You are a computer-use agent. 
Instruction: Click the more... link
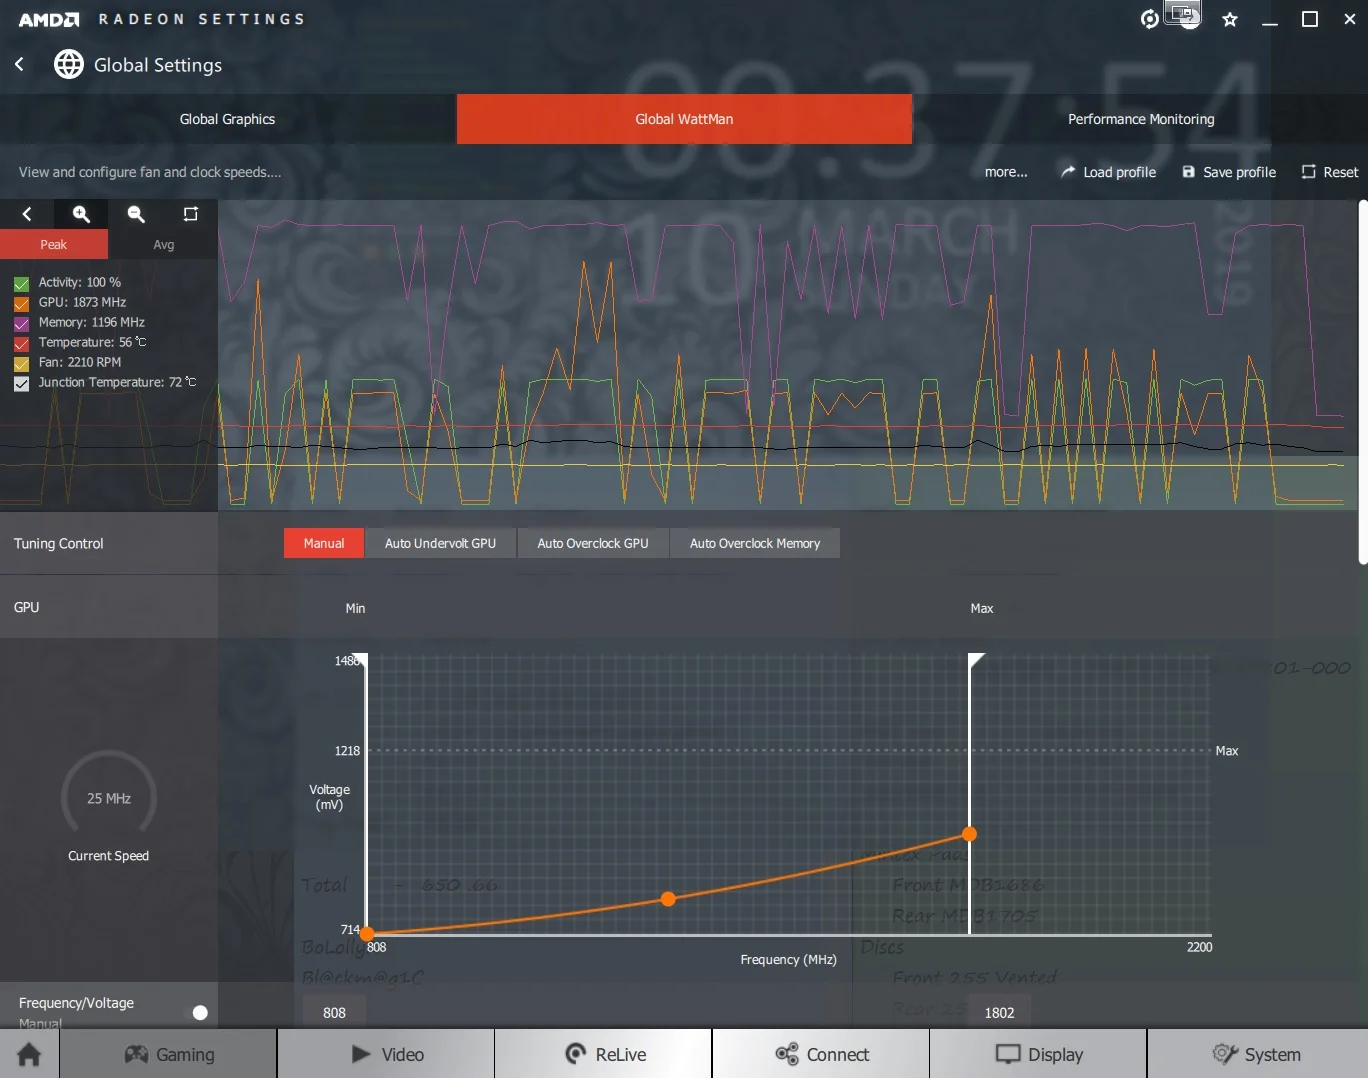1006,172
